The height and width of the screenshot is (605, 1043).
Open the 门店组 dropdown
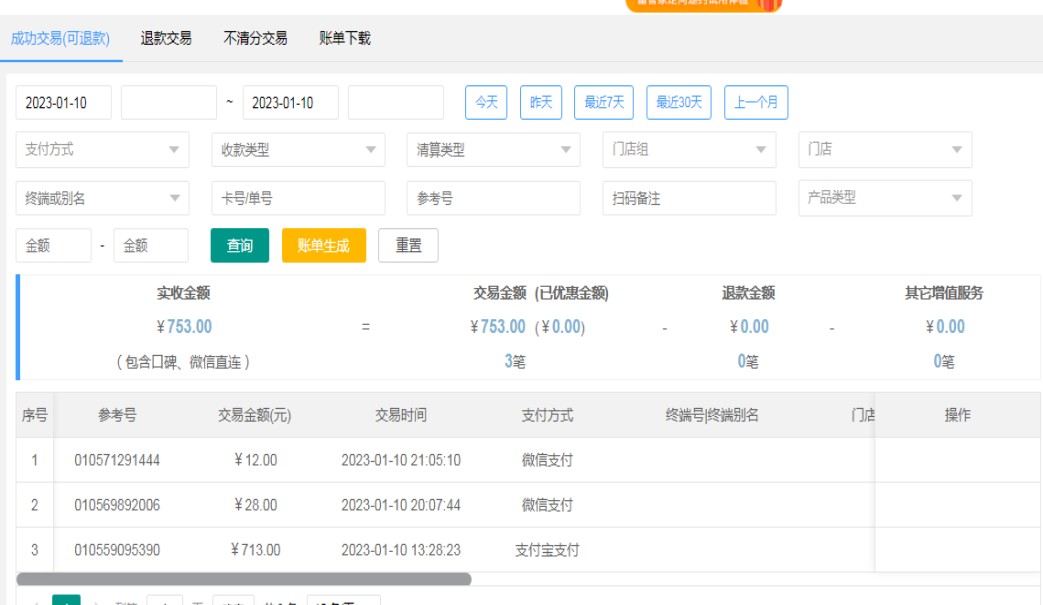(689, 150)
